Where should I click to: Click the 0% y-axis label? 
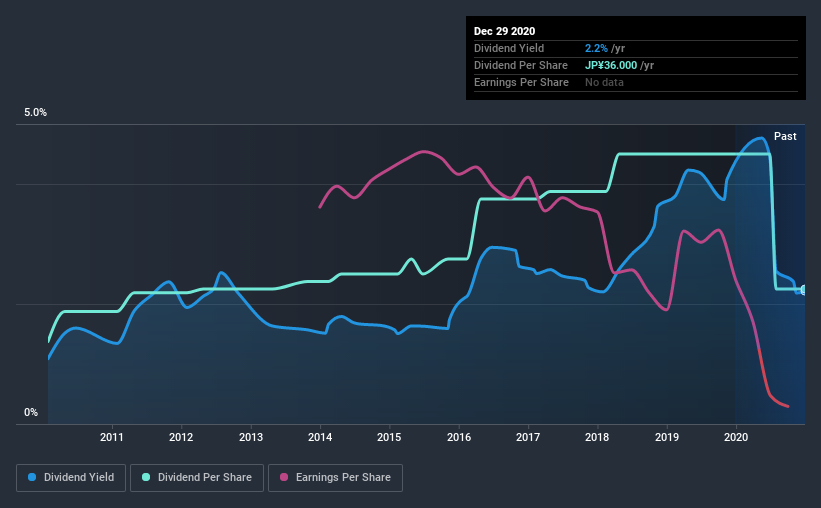tap(31, 413)
